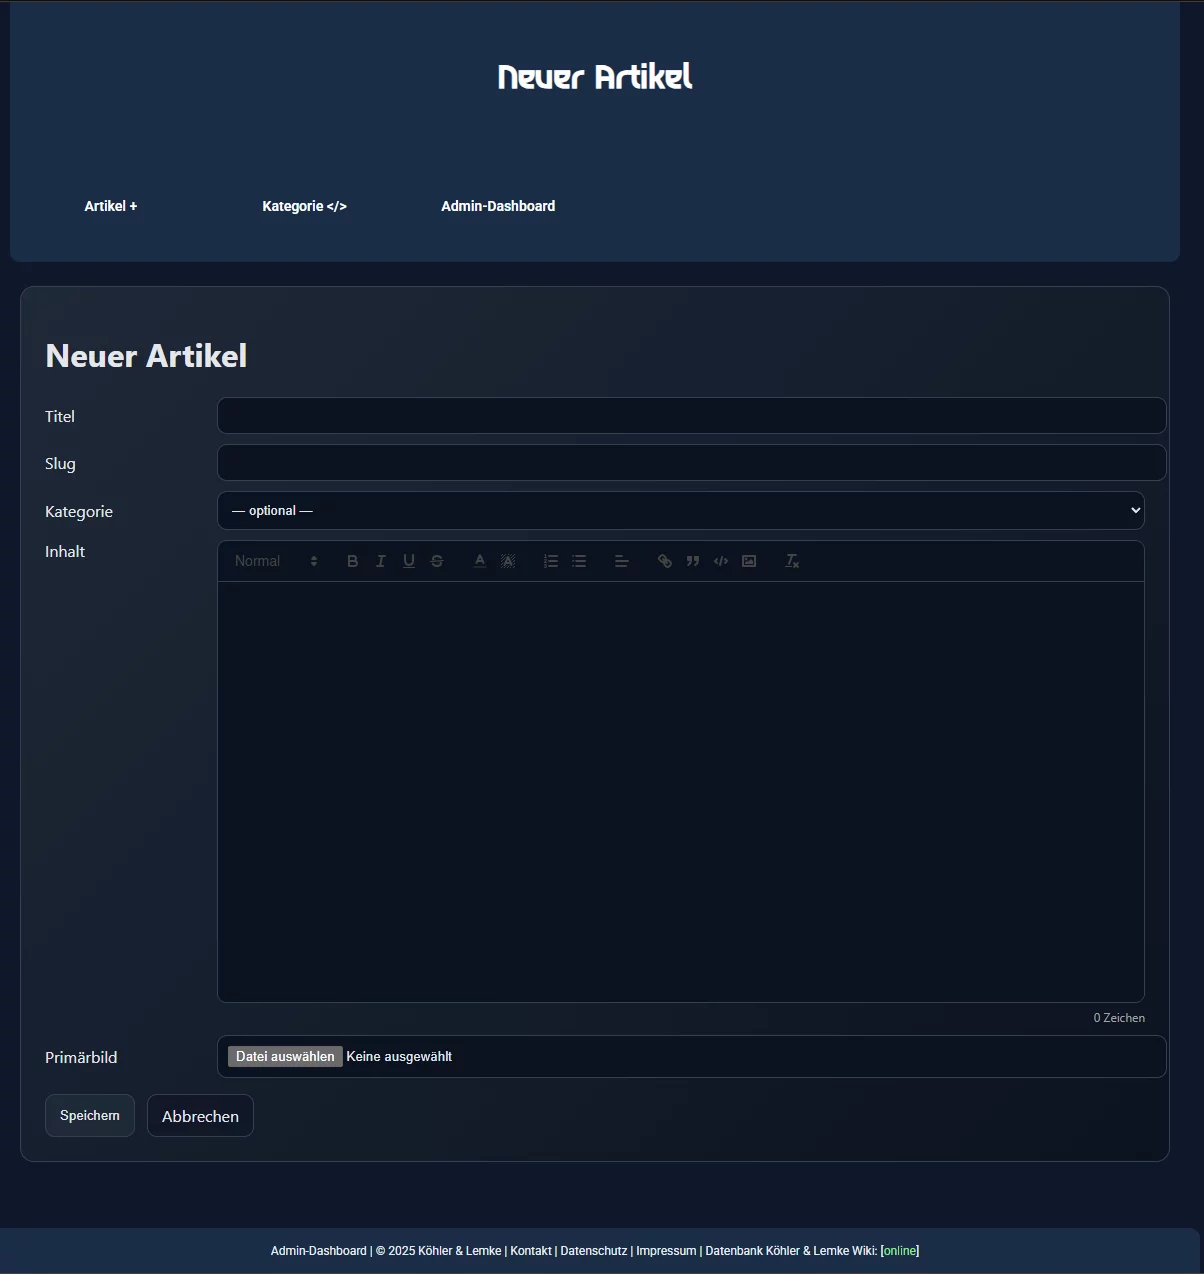Toggle bold formatting in editor toolbar
The width and height of the screenshot is (1204, 1274).
tap(352, 561)
